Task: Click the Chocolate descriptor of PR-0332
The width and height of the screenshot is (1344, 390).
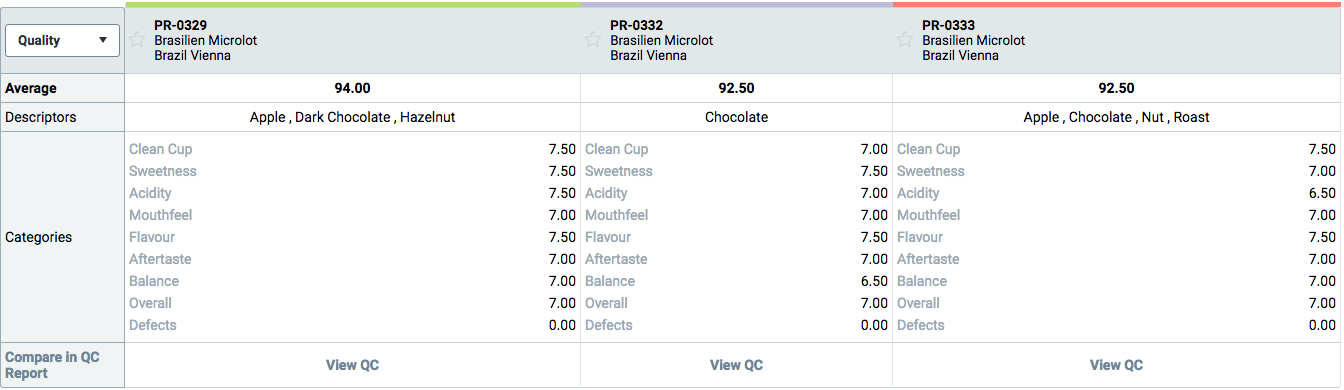Action: [737, 117]
